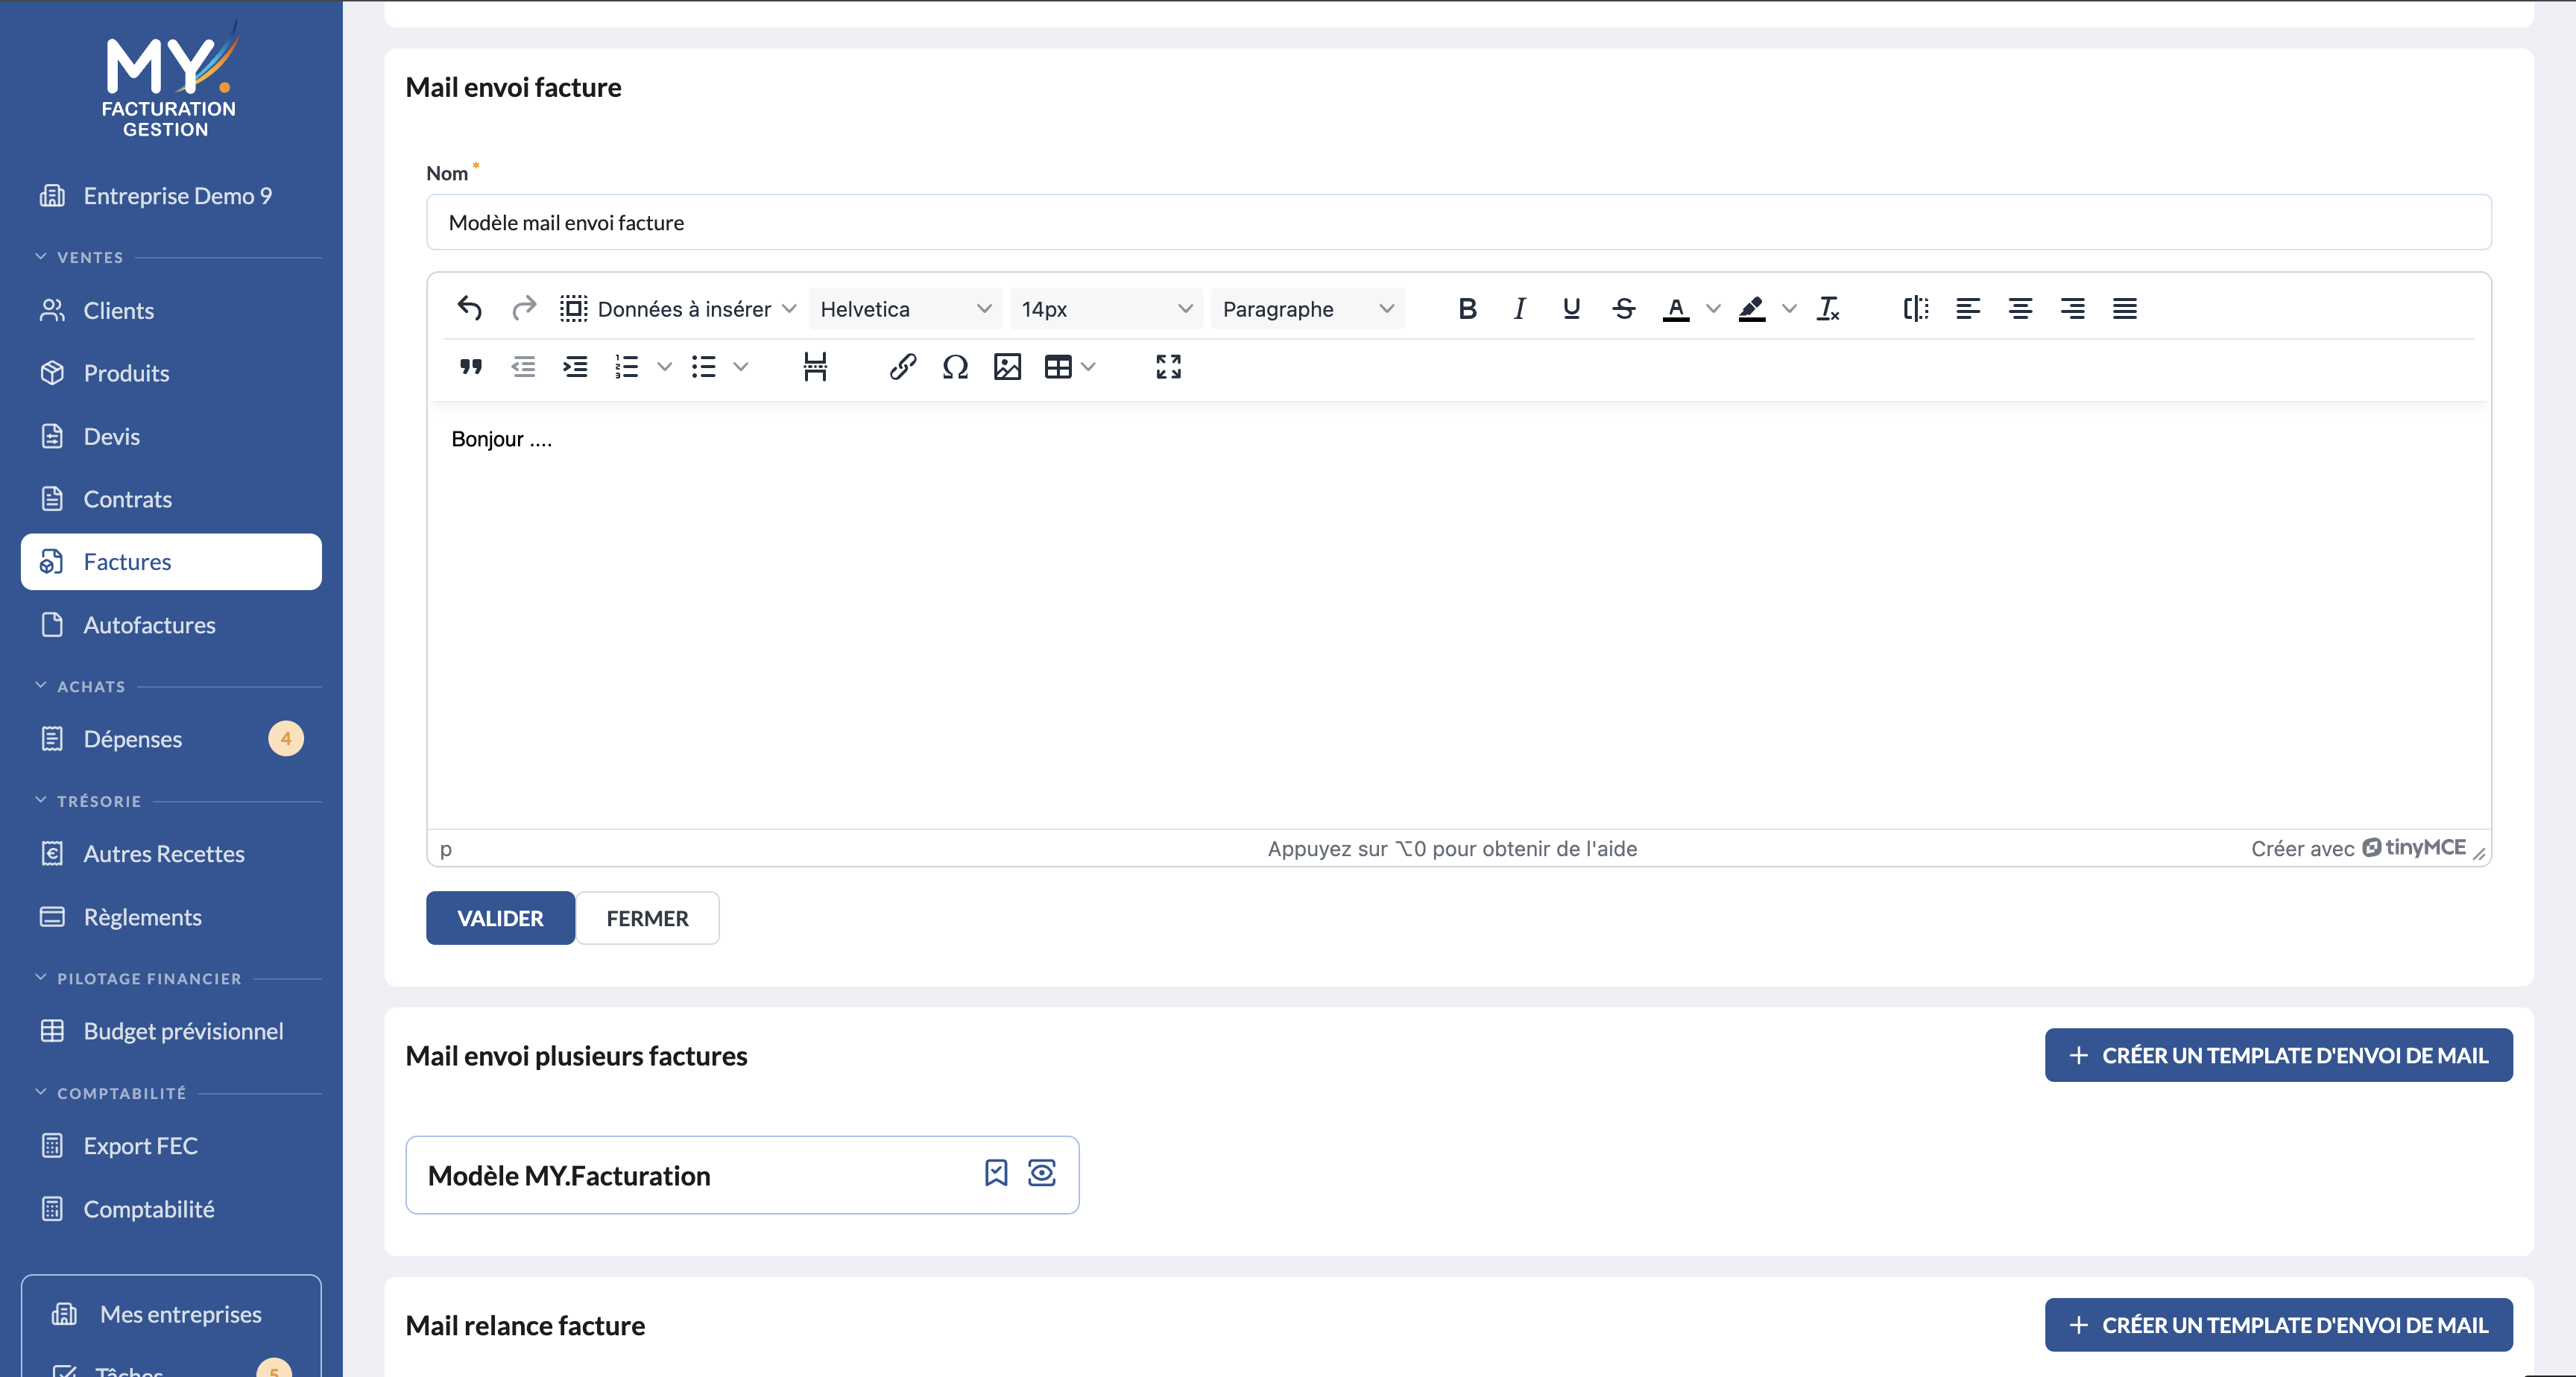Screen dimensions: 2576x1377
Task: Preview Modèle MY.Facturation with eye icon
Action: tap(1042, 1173)
